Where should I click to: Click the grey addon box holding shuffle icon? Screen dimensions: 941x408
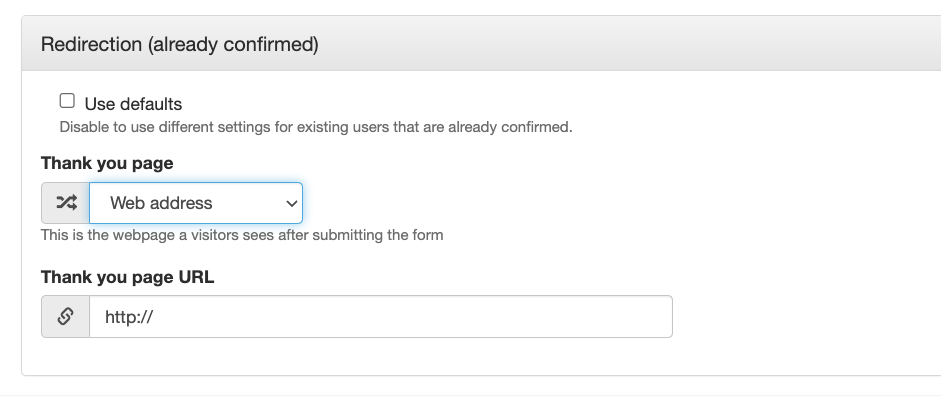coord(65,203)
